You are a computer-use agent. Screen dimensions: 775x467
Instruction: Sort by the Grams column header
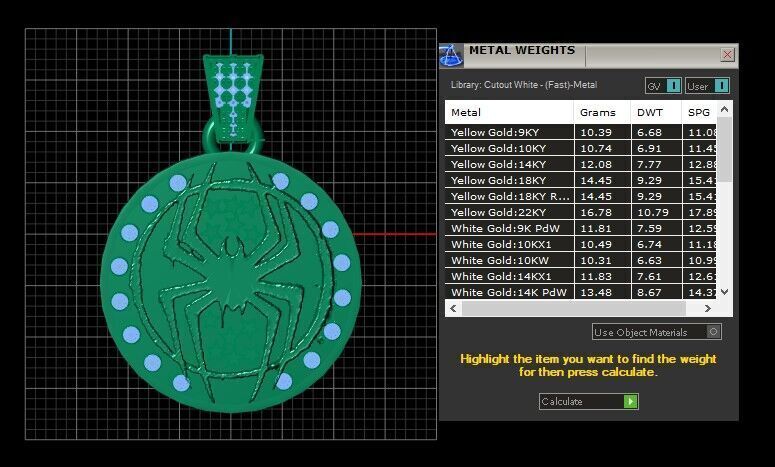pyautogui.click(x=602, y=112)
